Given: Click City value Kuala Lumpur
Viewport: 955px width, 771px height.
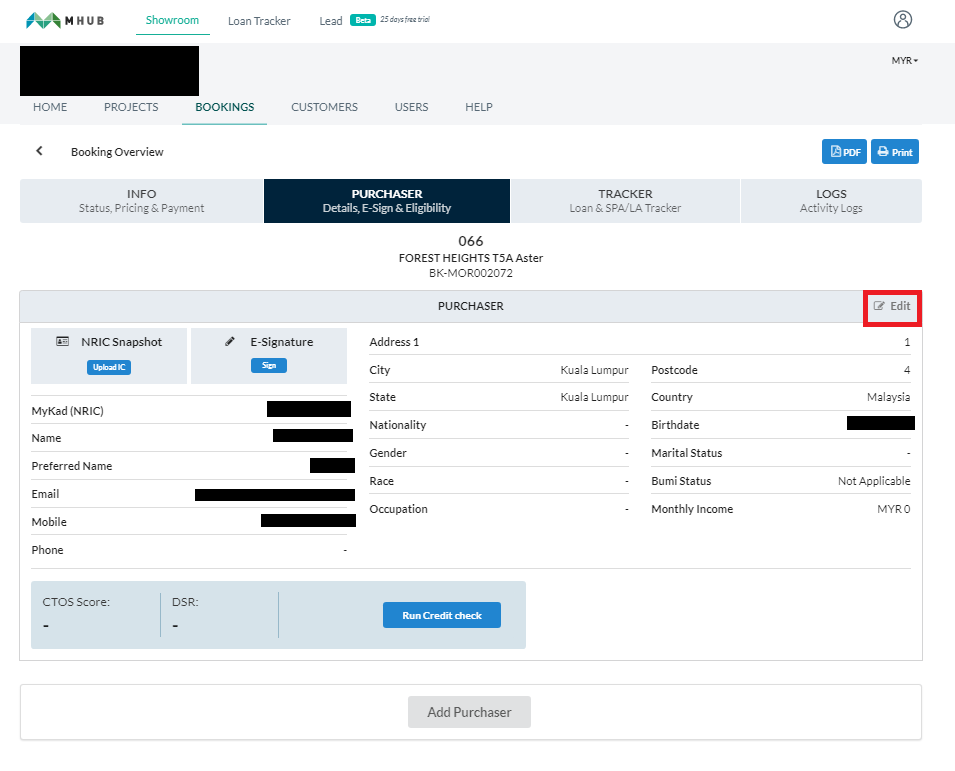Looking at the screenshot, I should [x=594, y=370].
